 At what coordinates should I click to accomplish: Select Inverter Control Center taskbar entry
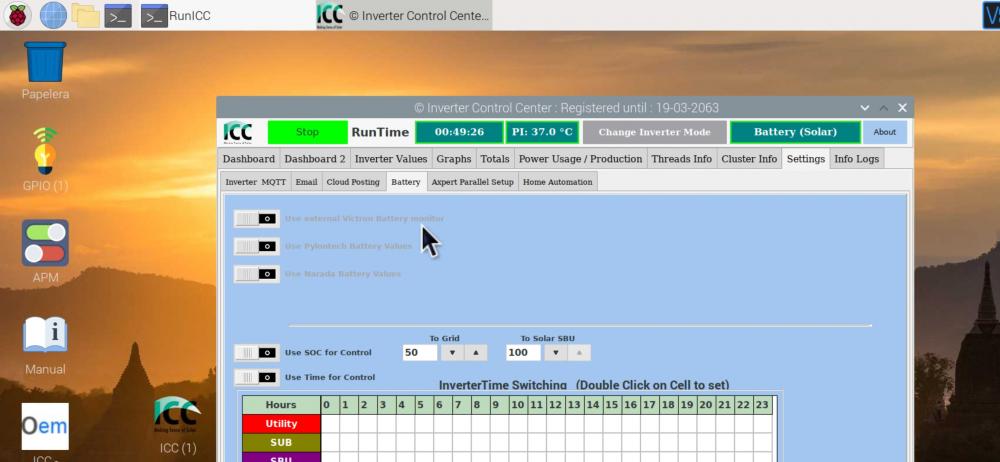click(404, 15)
